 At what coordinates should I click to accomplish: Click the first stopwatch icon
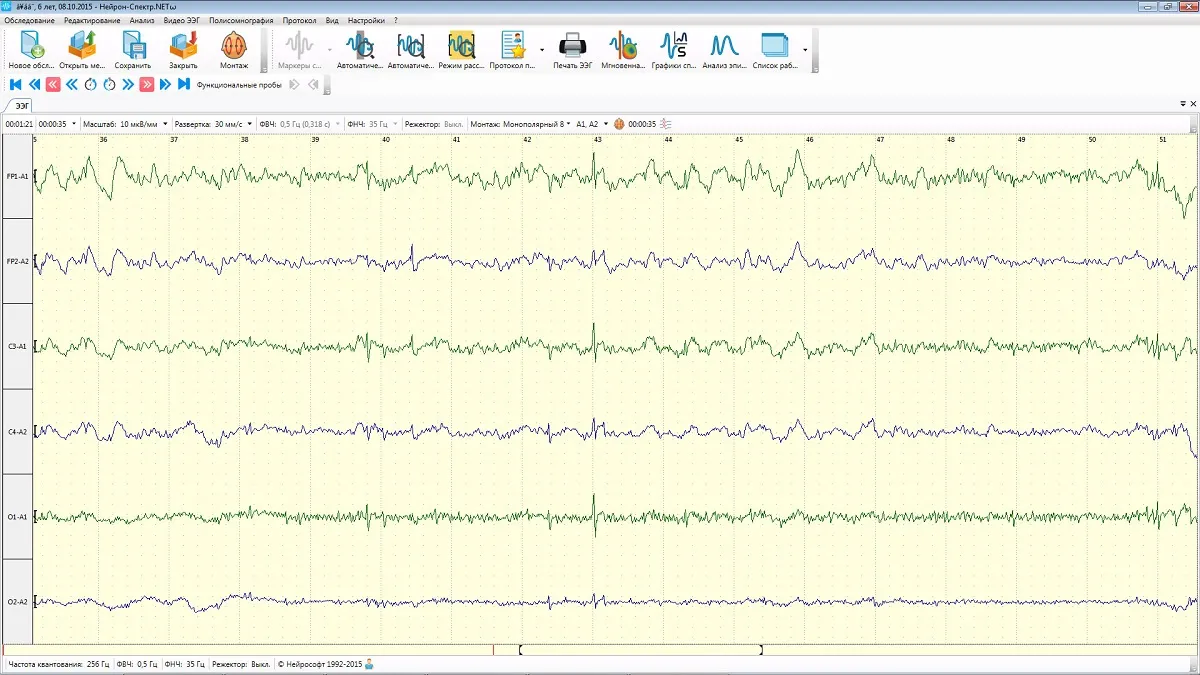(90, 85)
